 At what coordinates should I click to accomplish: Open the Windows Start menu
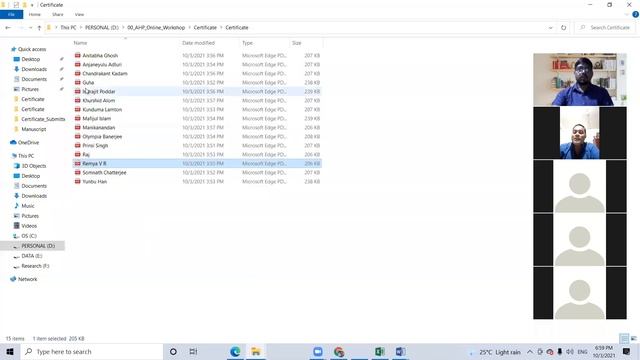pyautogui.click(x=10, y=351)
